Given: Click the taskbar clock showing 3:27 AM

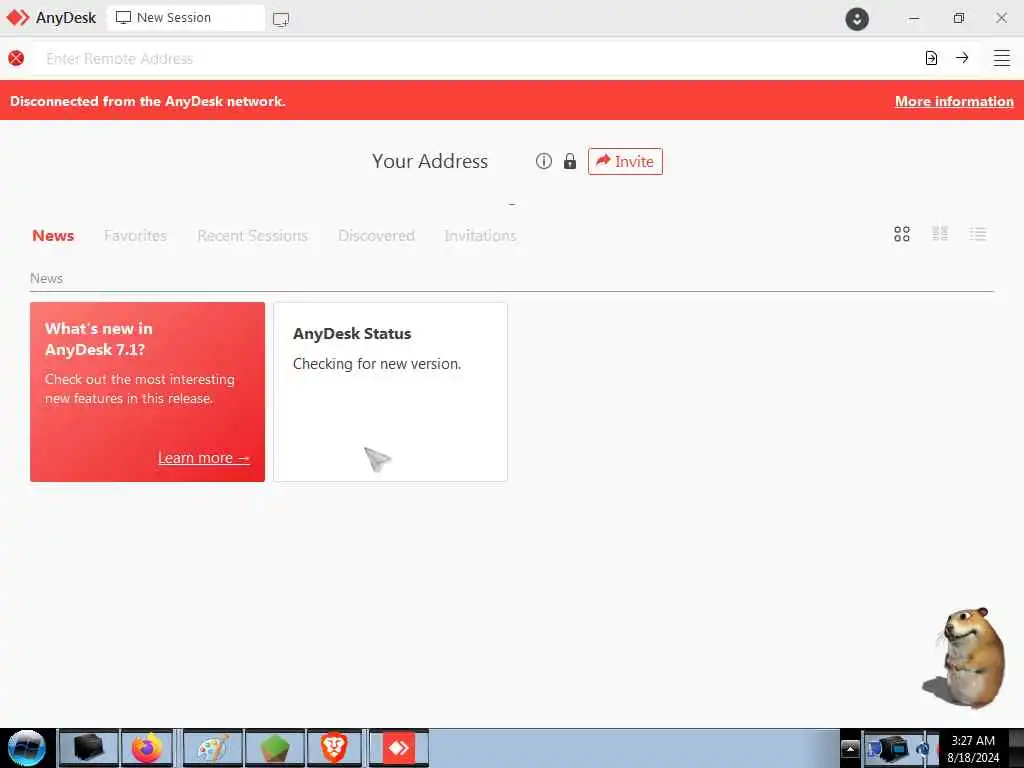Looking at the screenshot, I should click(973, 749).
